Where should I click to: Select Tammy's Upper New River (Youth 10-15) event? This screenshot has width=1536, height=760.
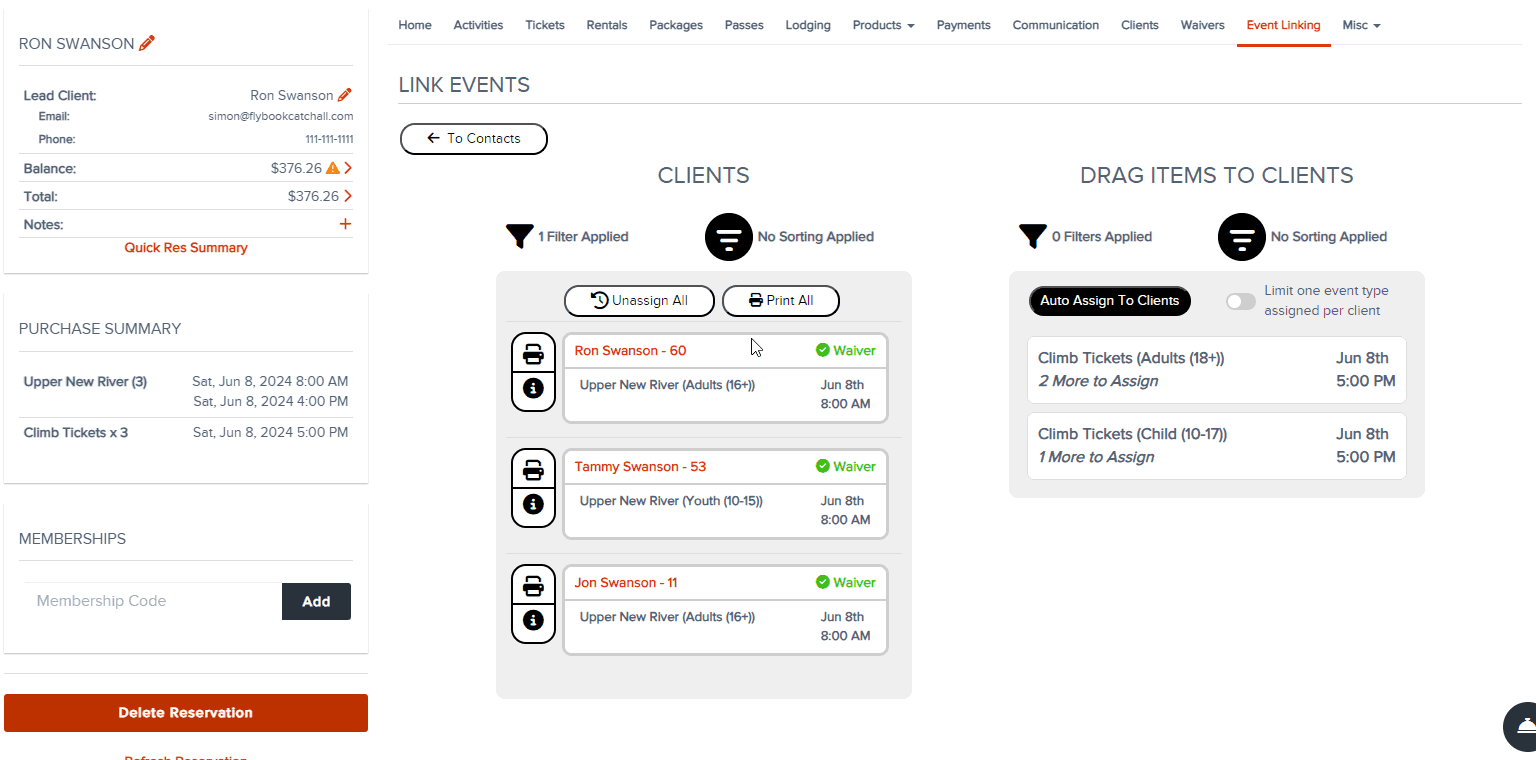(x=725, y=511)
